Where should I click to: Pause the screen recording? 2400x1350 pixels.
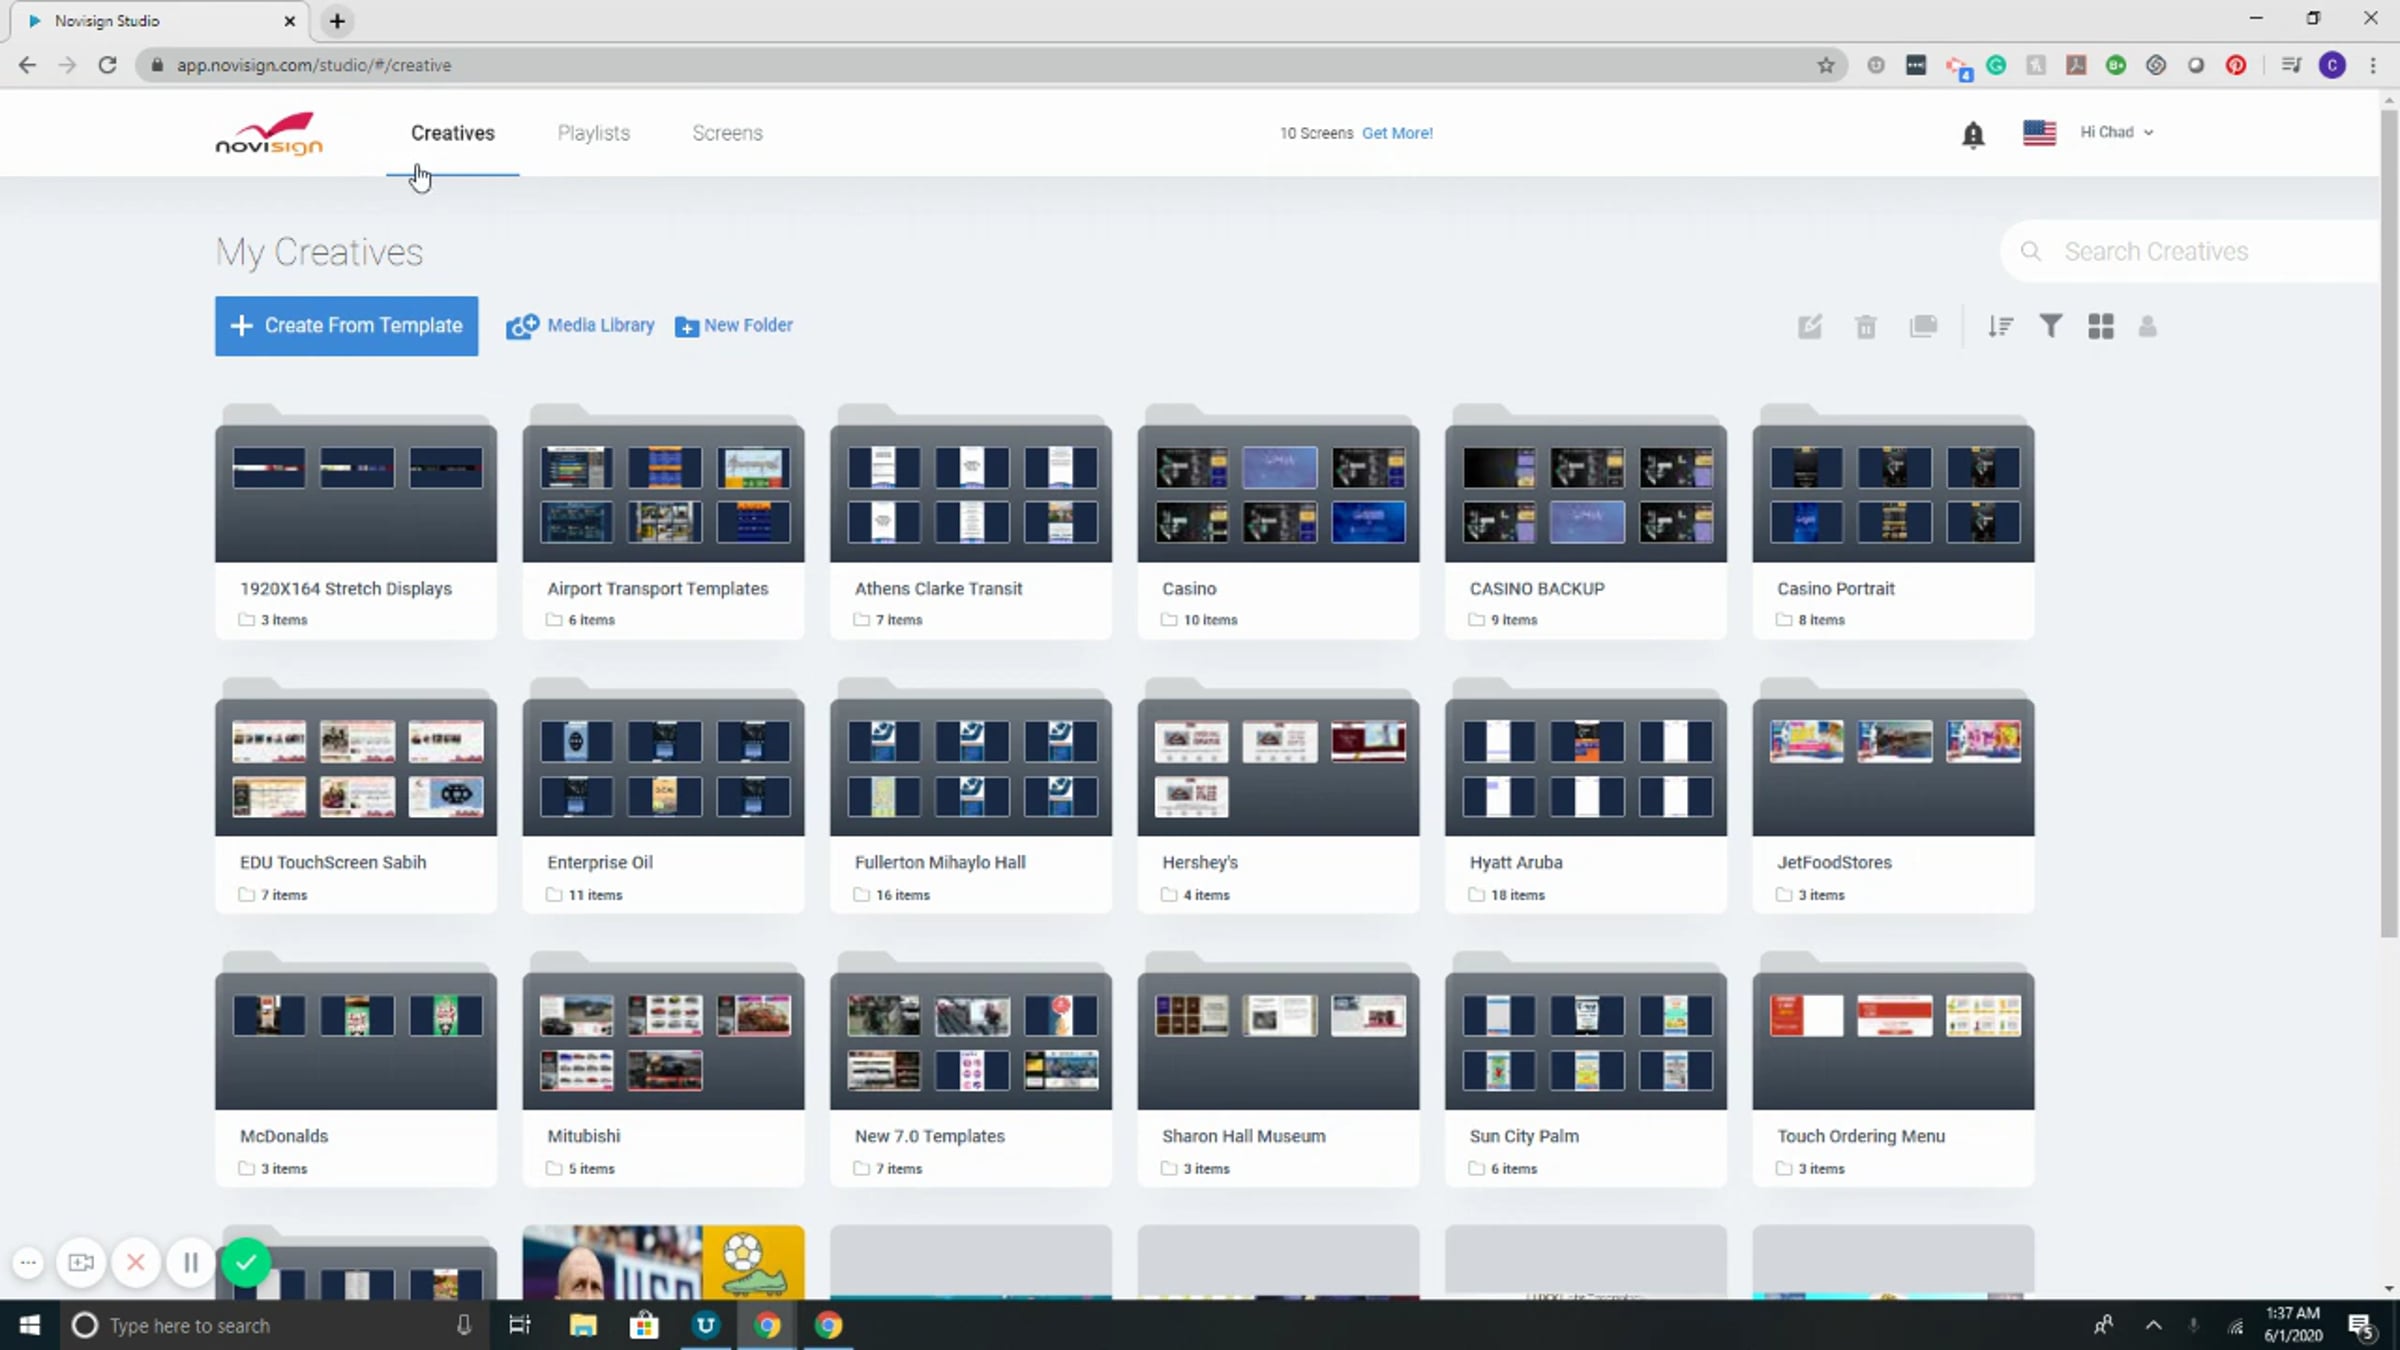(x=190, y=1263)
